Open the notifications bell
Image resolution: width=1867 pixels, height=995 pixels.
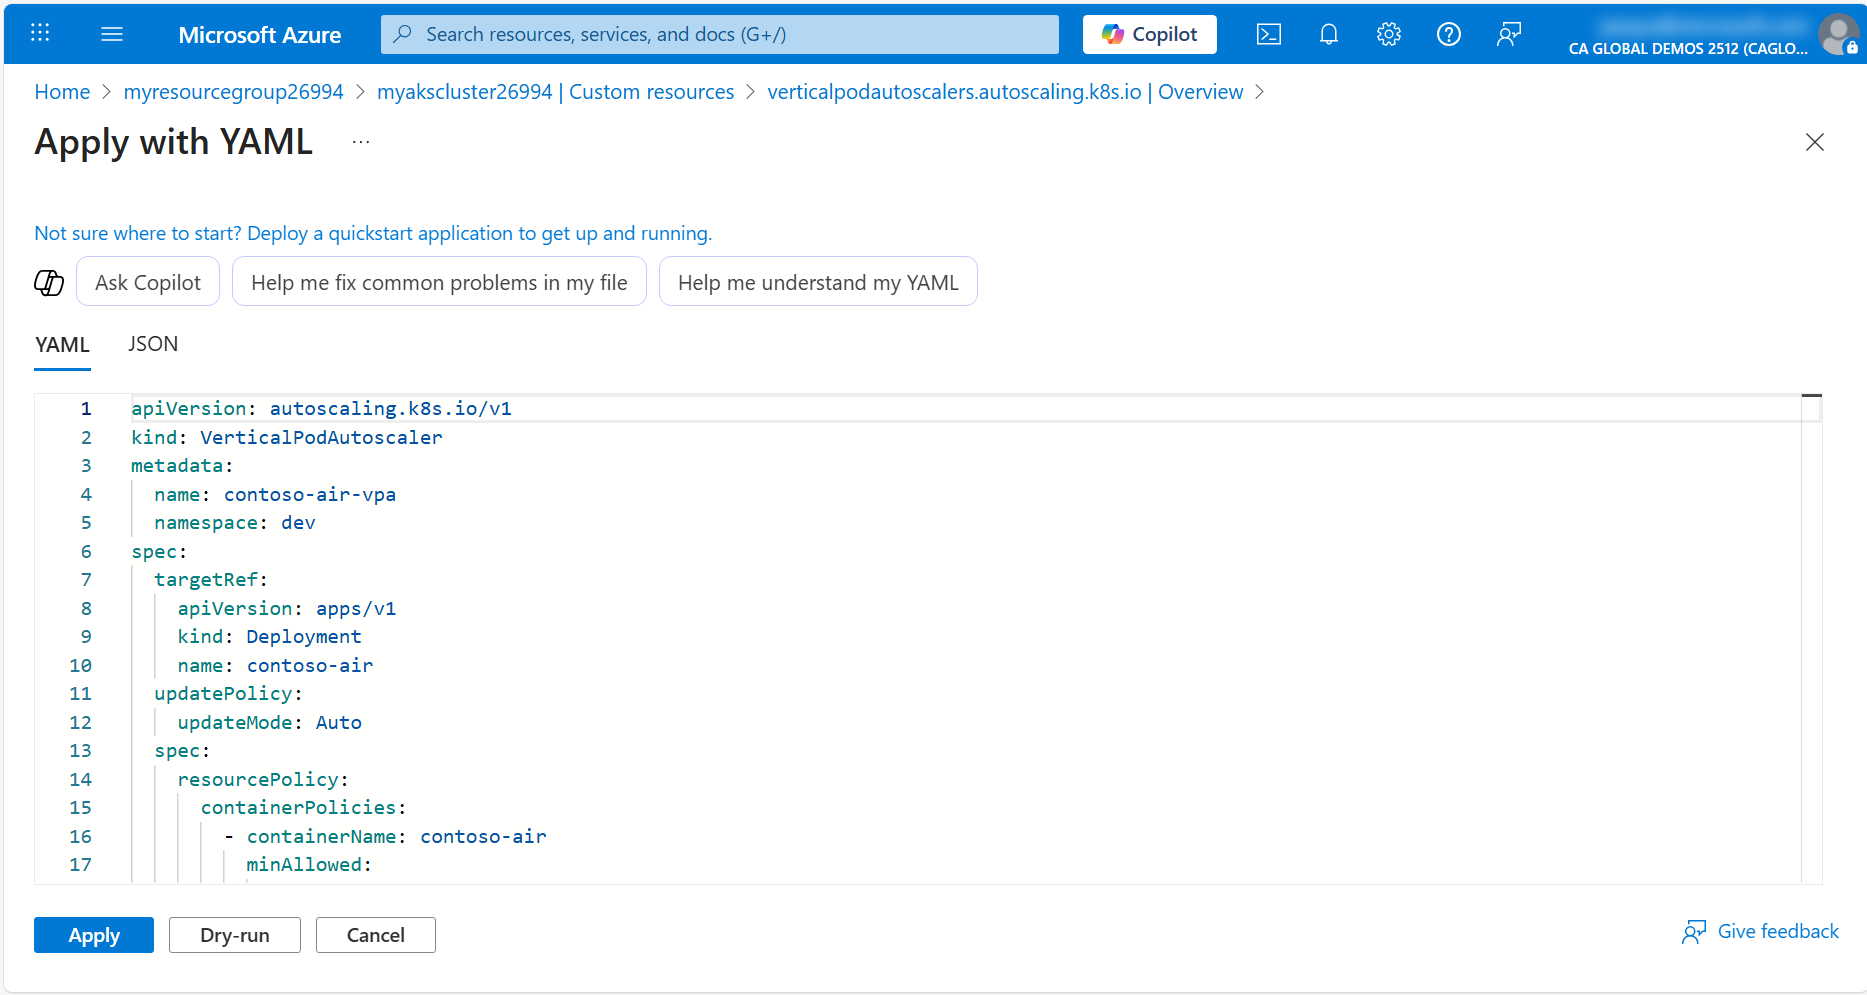(x=1328, y=34)
